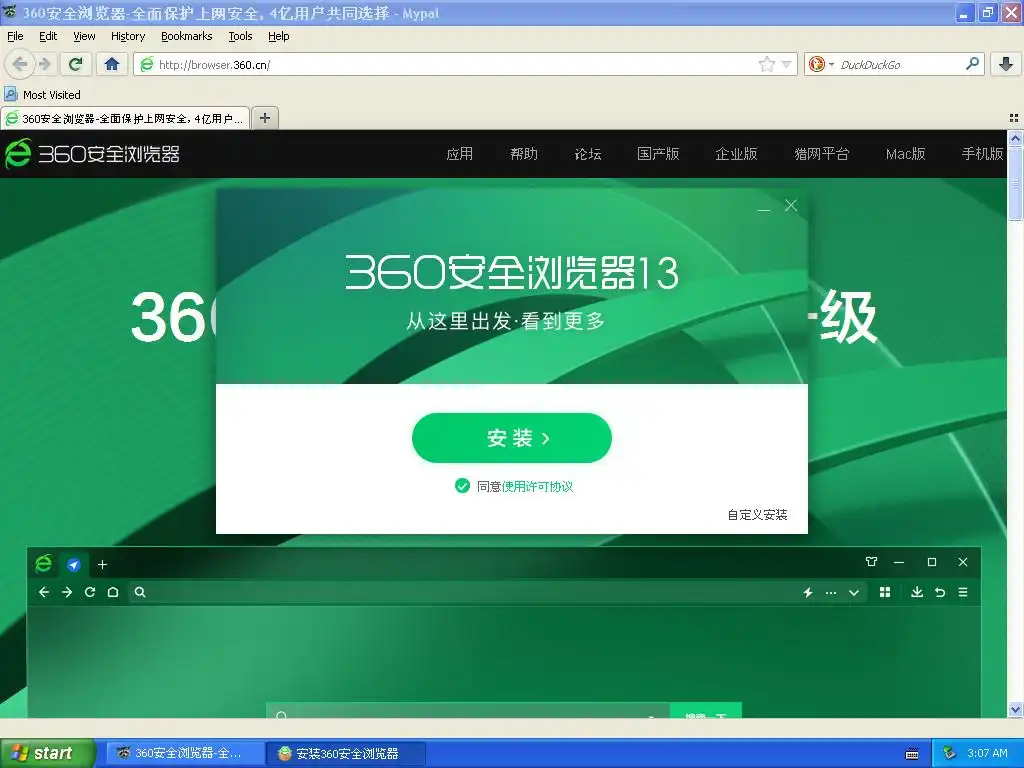Image resolution: width=1024 pixels, height=768 pixels.
Task: Open the DuckDuckGo search engine selector
Action: 821,64
